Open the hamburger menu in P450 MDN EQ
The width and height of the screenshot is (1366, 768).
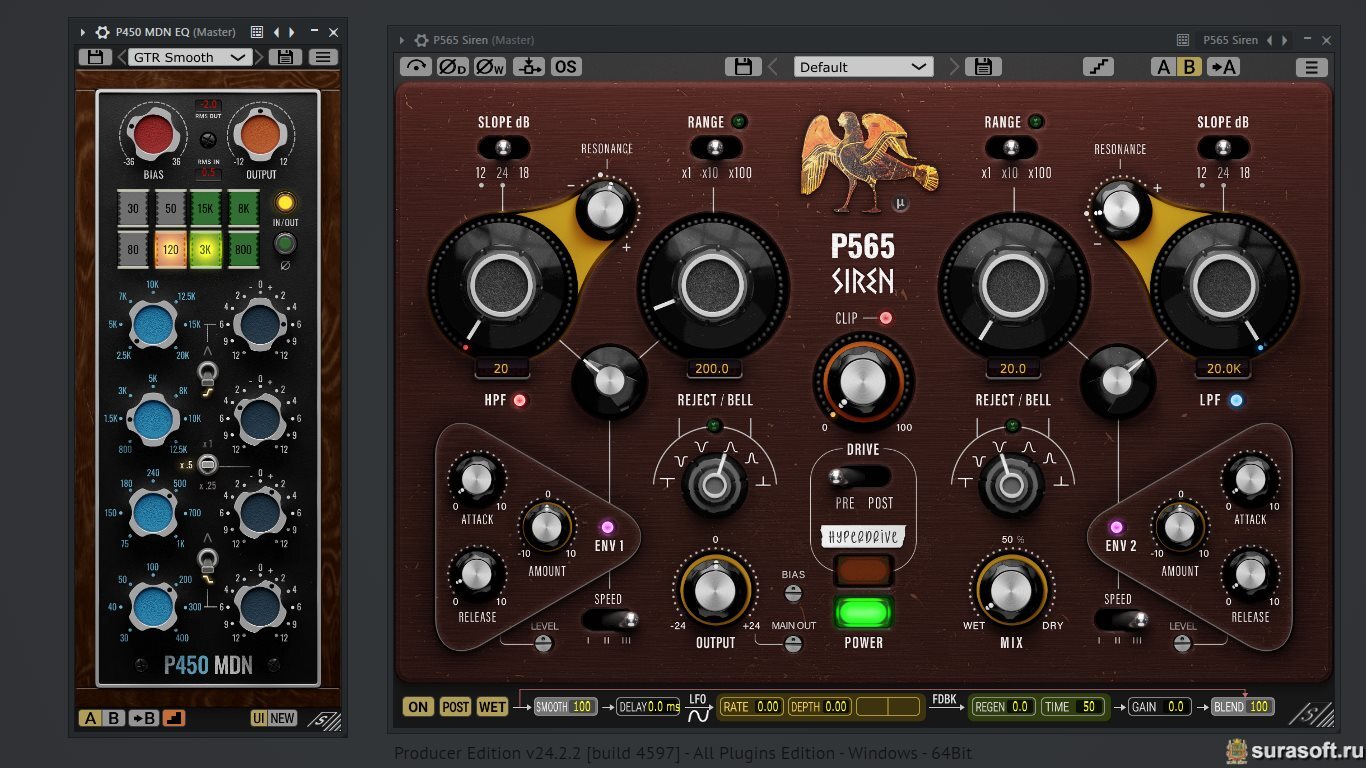pyautogui.click(x=322, y=57)
